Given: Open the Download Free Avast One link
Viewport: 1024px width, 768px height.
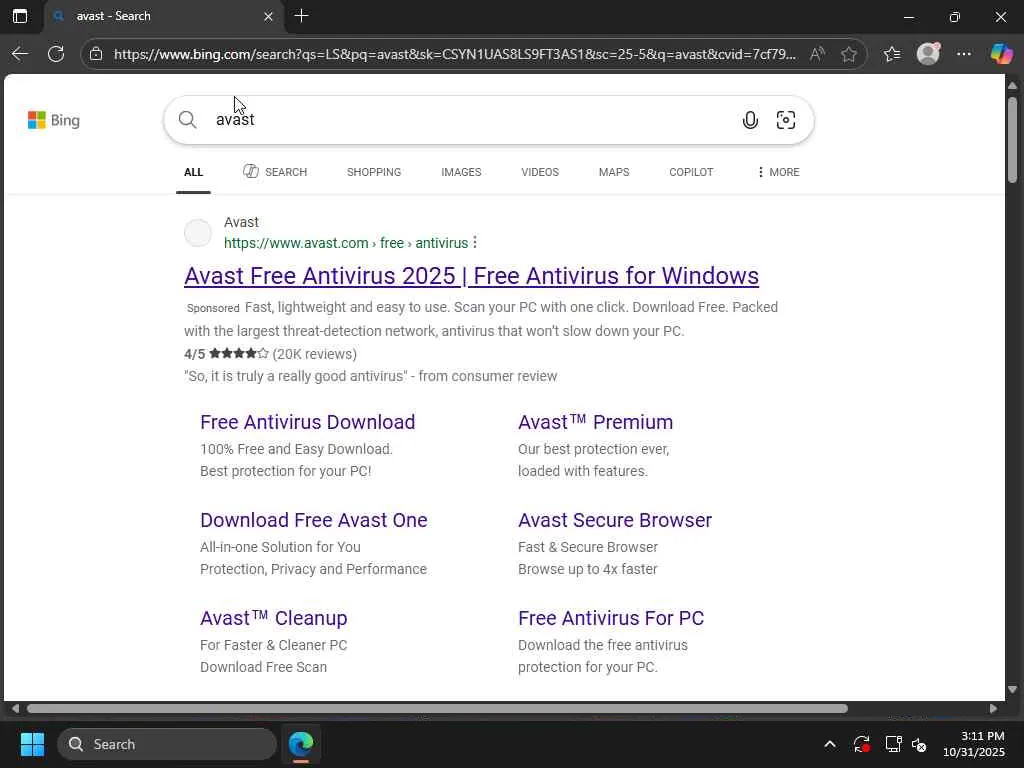Looking at the screenshot, I should click(x=313, y=520).
